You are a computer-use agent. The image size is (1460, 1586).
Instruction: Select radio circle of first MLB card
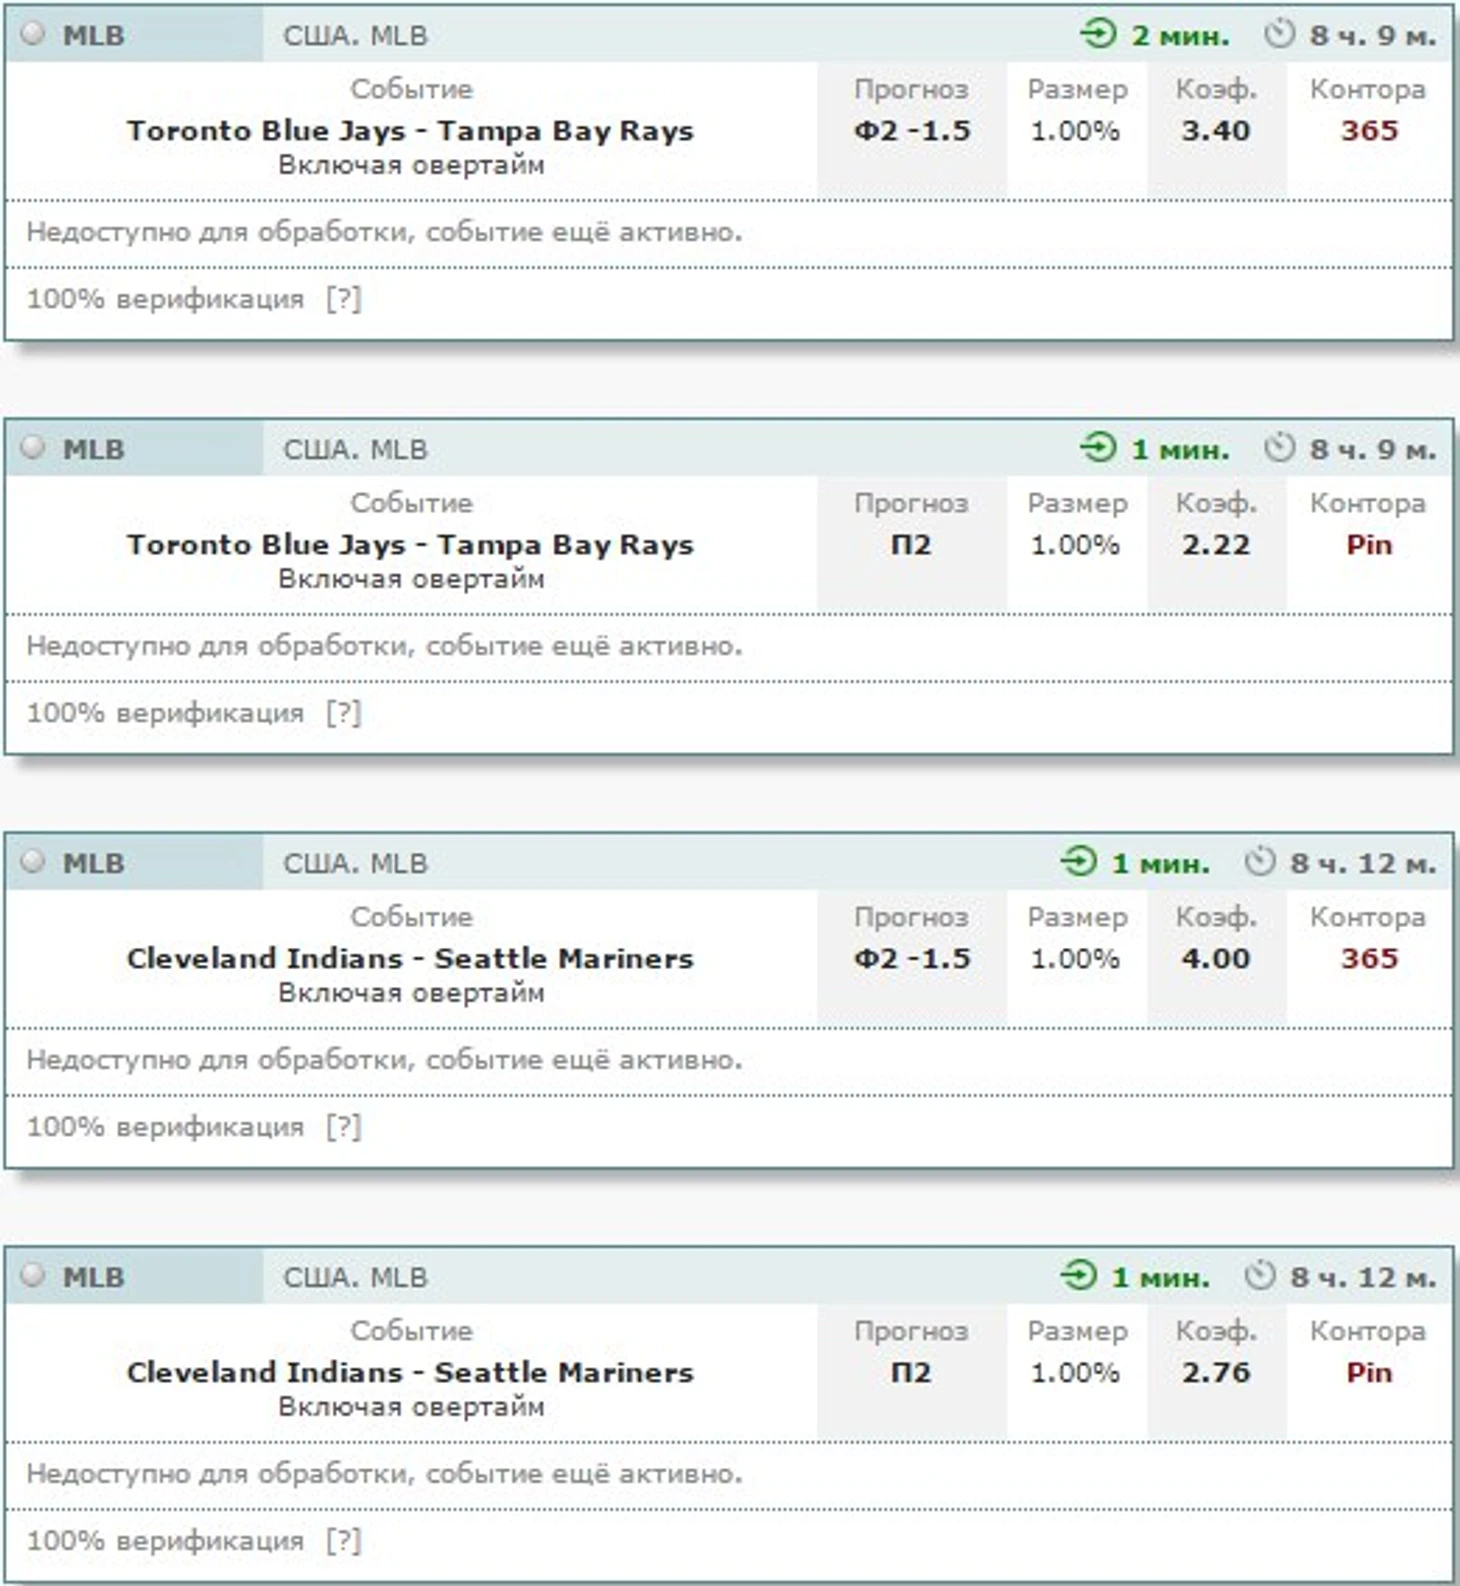pyautogui.click(x=34, y=33)
